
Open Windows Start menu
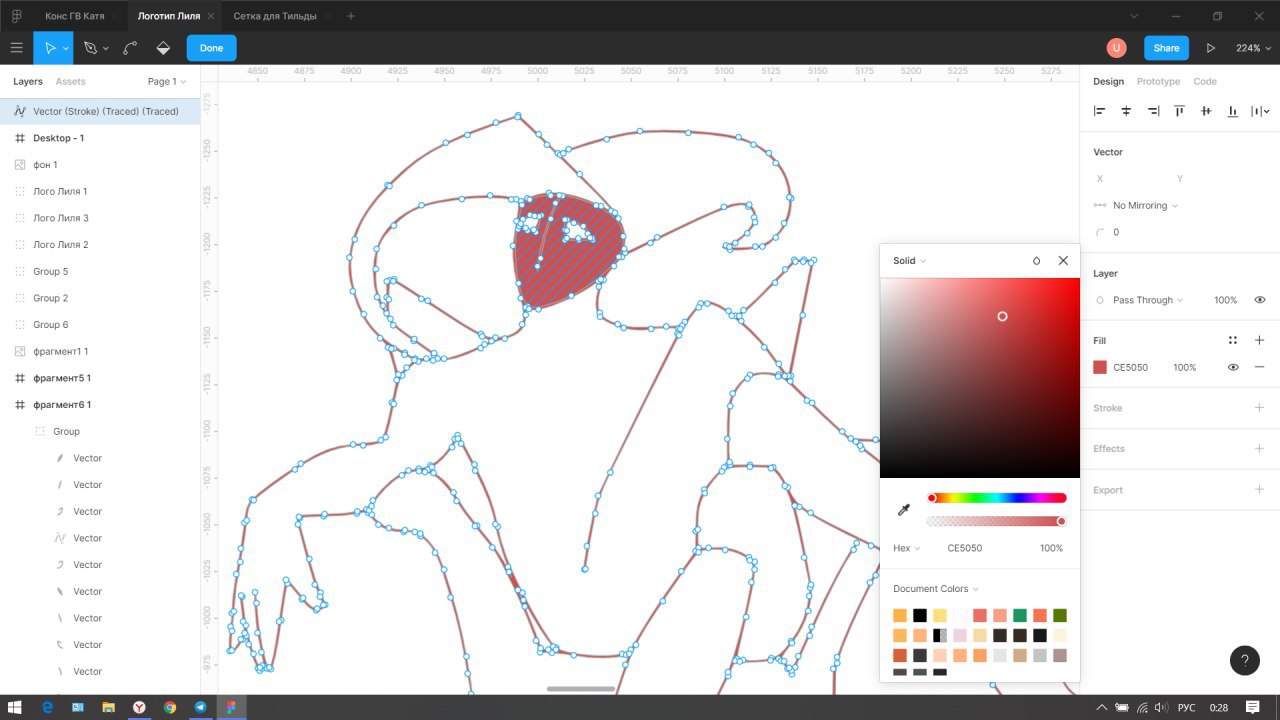[x=15, y=707]
